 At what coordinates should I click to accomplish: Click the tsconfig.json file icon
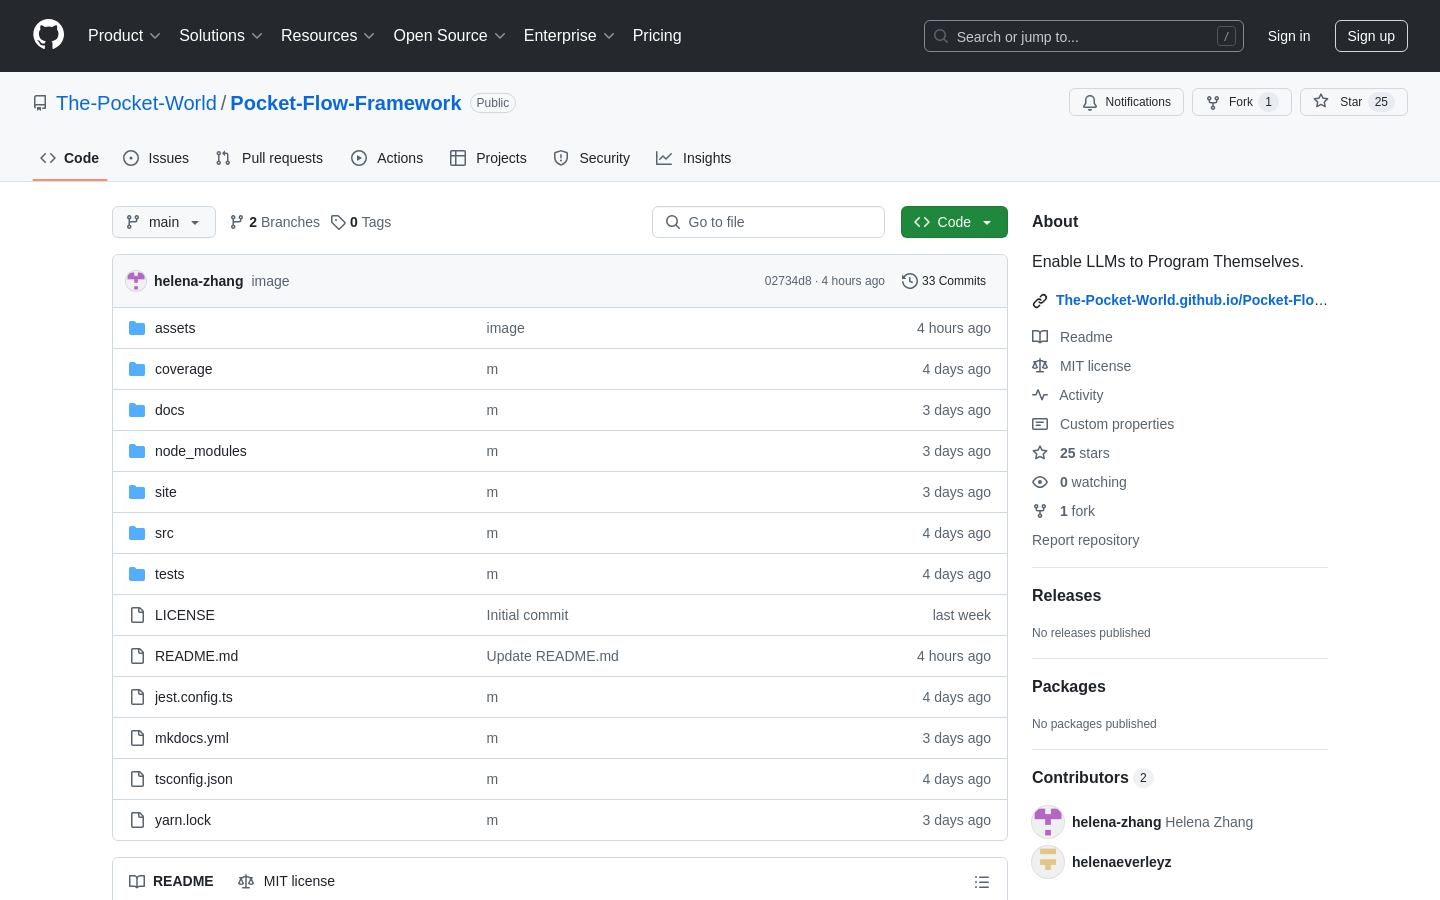click(137, 779)
